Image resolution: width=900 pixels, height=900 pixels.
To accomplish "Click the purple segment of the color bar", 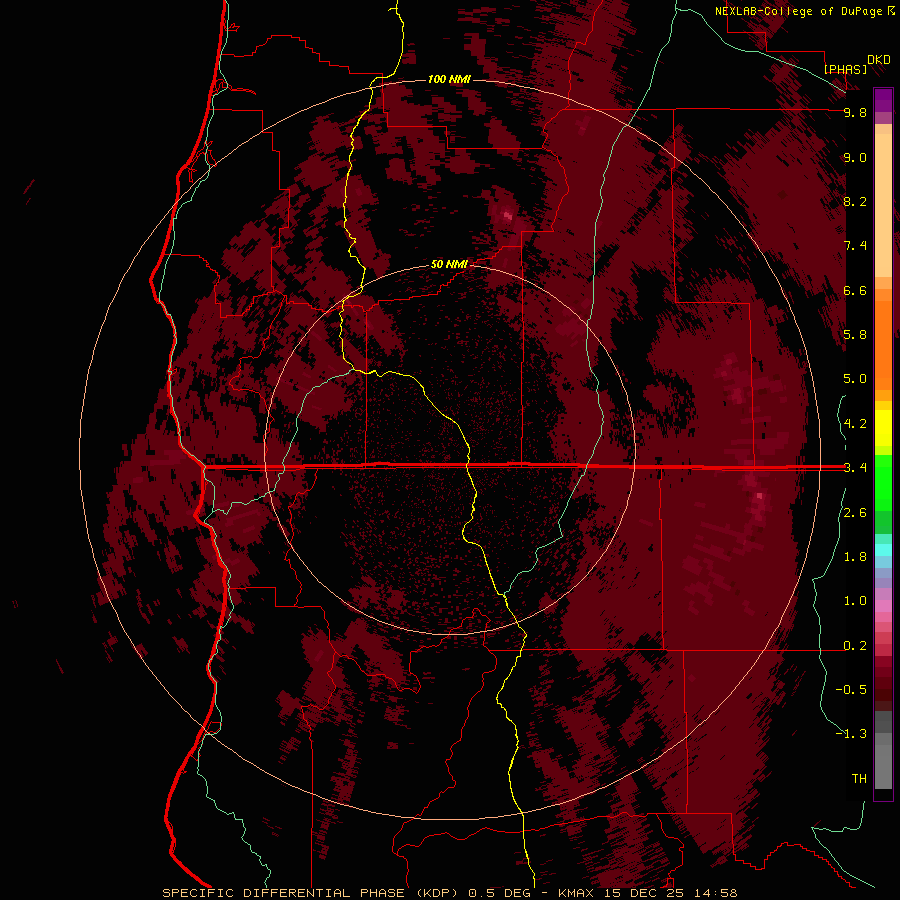I will [883, 100].
